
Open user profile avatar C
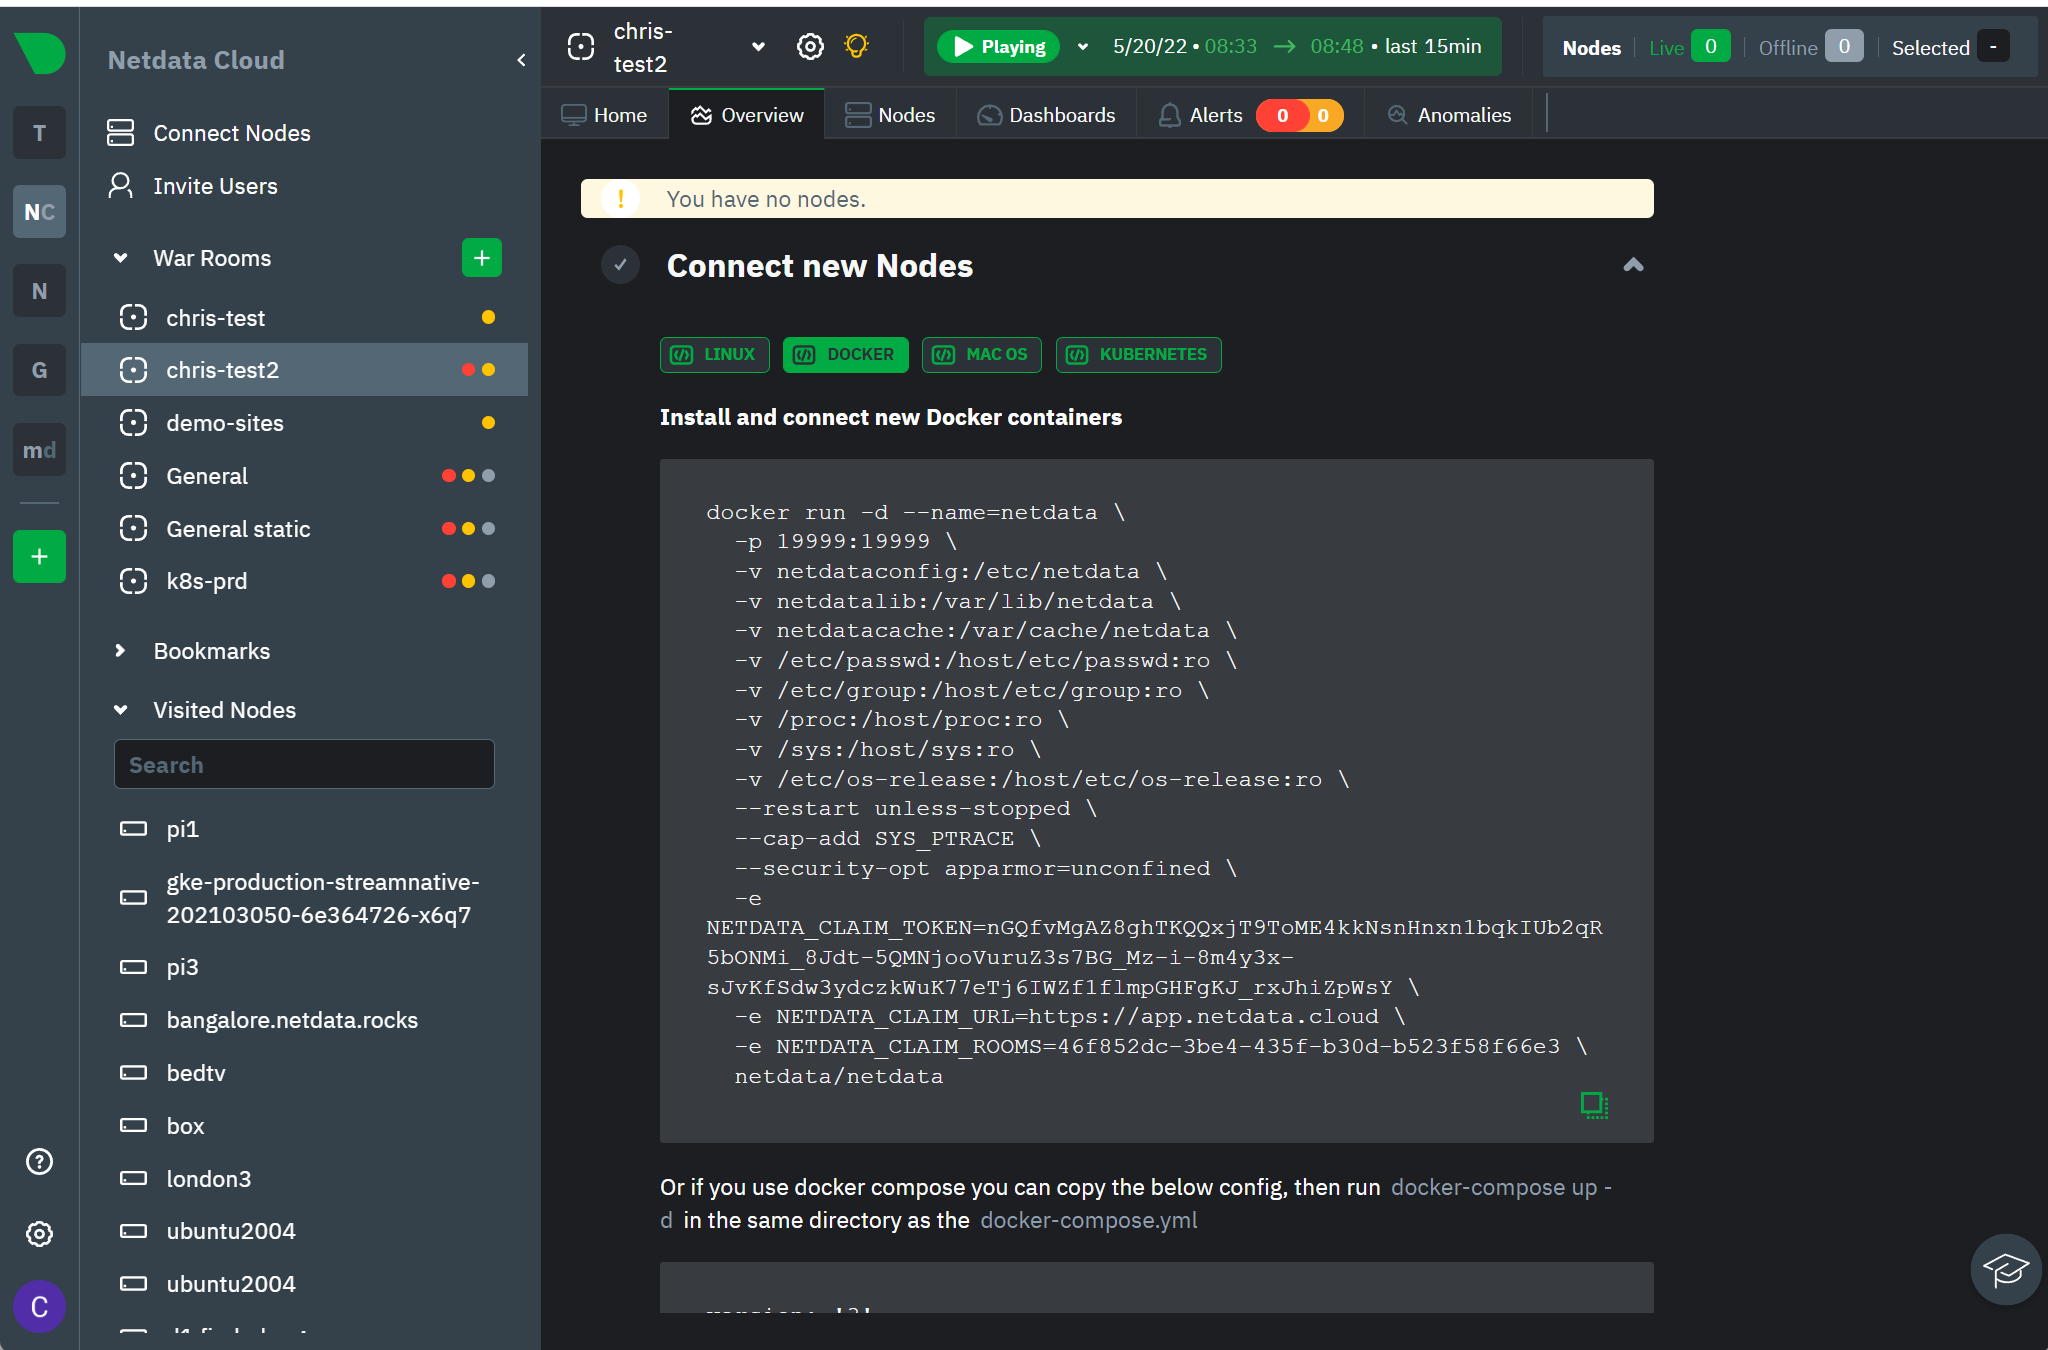click(39, 1306)
